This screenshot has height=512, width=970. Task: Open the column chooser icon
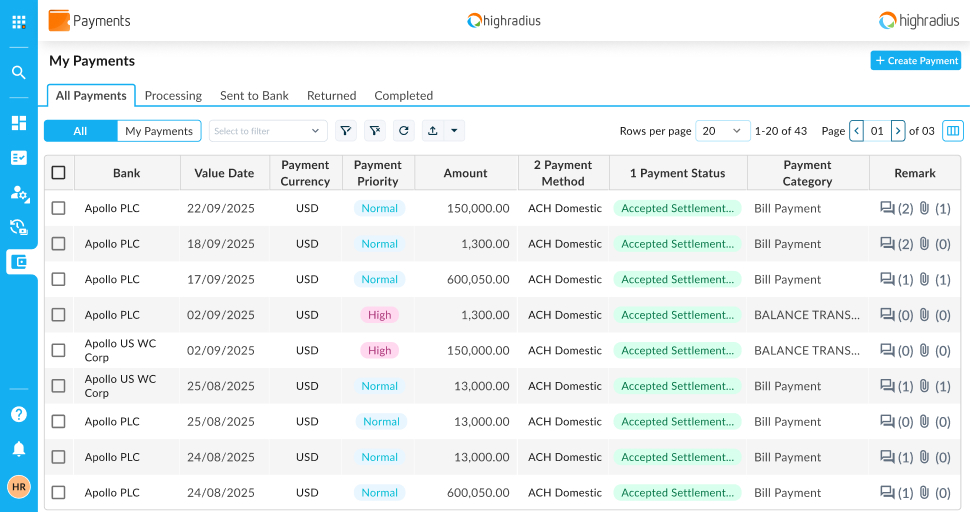[952, 131]
